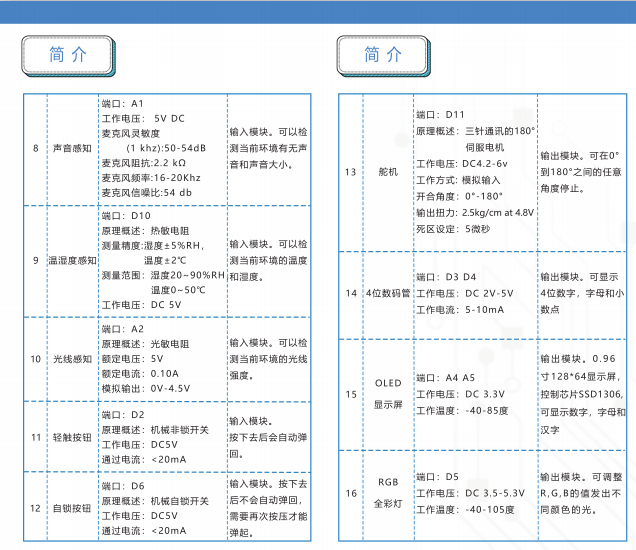This screenshot has height=550, width=636.
Task: Click the right 简介 heading badge
Action: 383,56
